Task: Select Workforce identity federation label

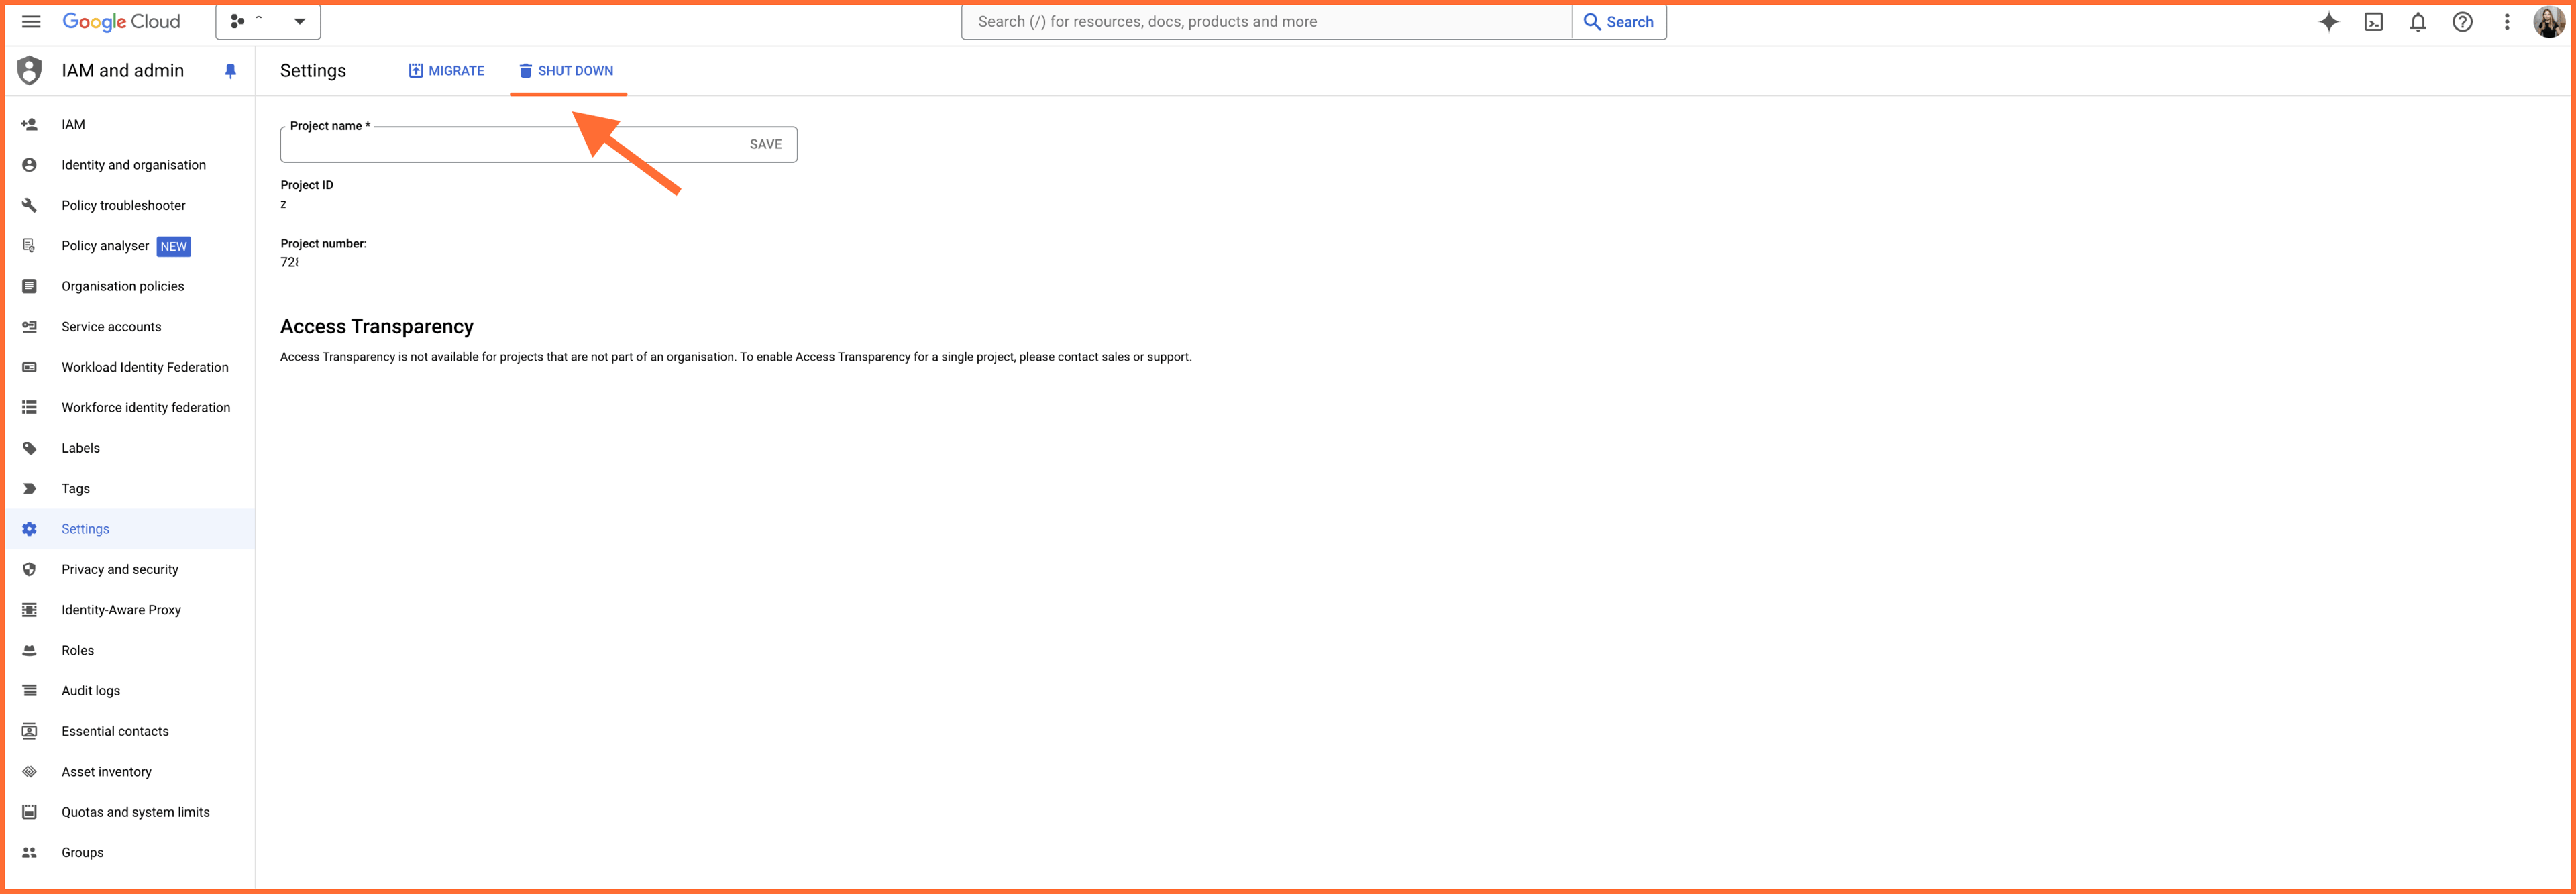Action: pos(146,408)
